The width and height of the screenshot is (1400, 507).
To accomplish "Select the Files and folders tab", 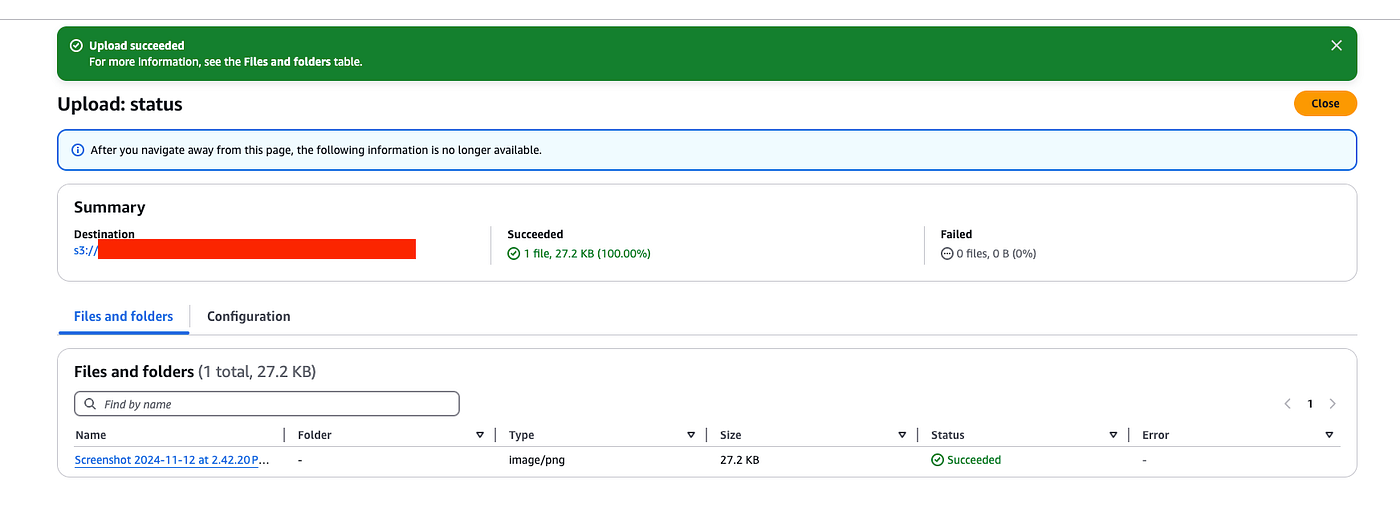I will (123, 316).
